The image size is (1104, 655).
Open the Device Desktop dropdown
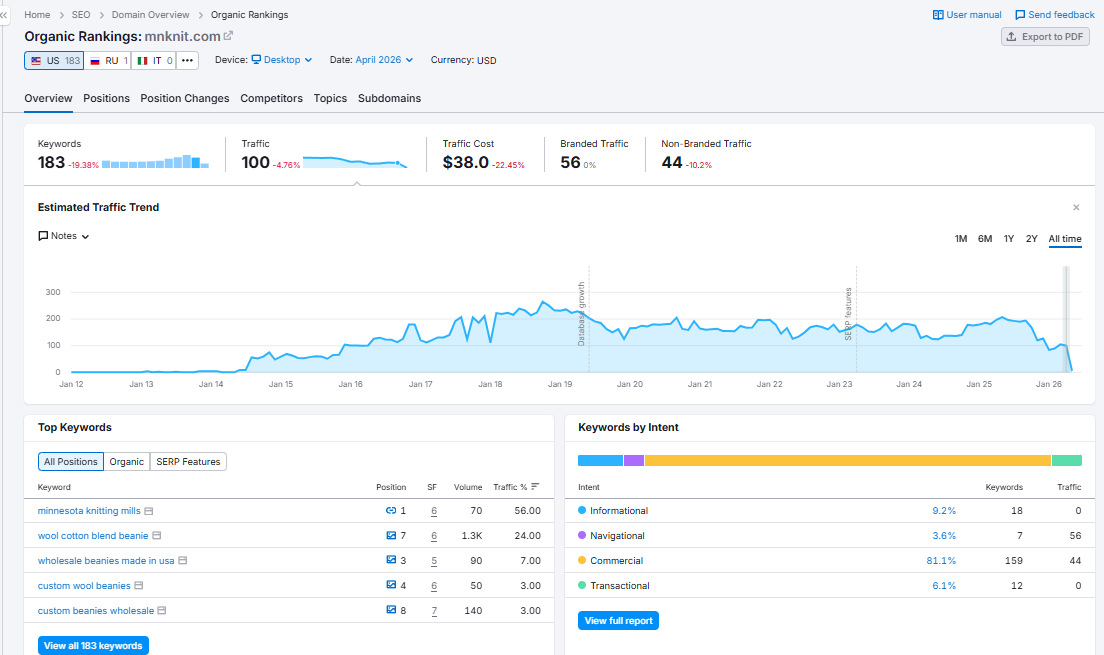click(x=282, y=60)
